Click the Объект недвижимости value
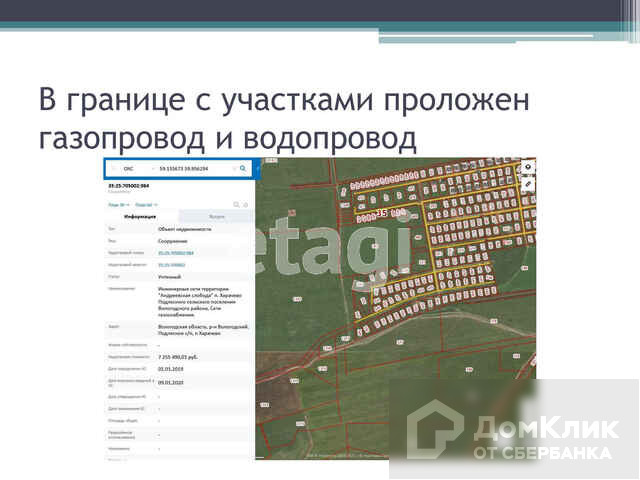The image size is (640, 480). click(x=184, y=229)
